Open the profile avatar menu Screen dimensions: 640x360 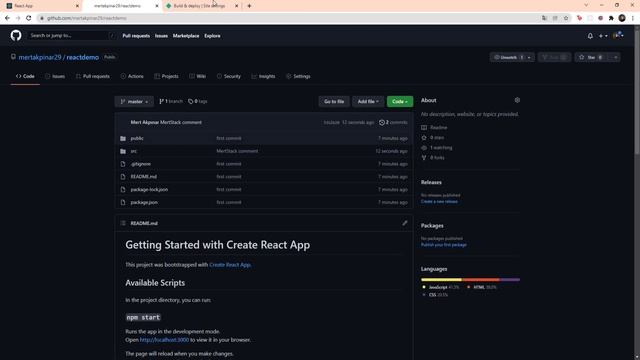coord(618,36)
